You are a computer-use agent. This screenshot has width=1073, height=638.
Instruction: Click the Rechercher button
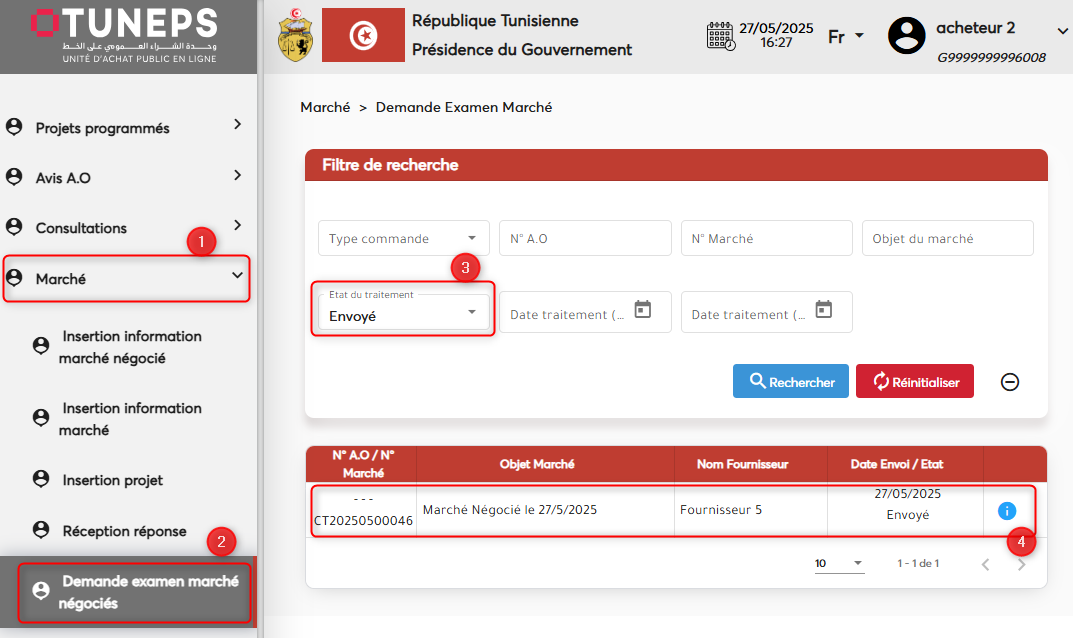pos(791,381)
